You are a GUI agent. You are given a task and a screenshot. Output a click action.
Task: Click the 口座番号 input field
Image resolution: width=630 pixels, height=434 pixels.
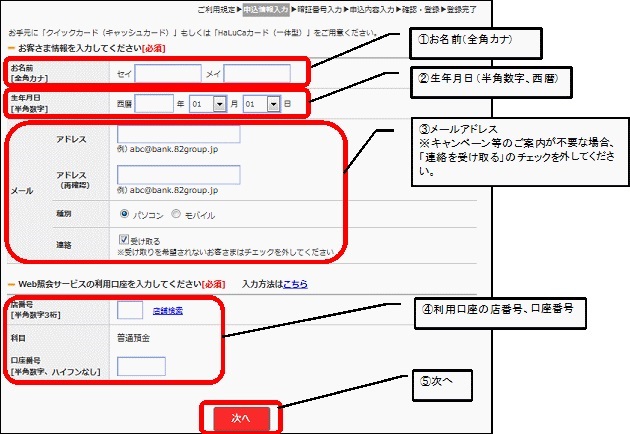(141, 367)
